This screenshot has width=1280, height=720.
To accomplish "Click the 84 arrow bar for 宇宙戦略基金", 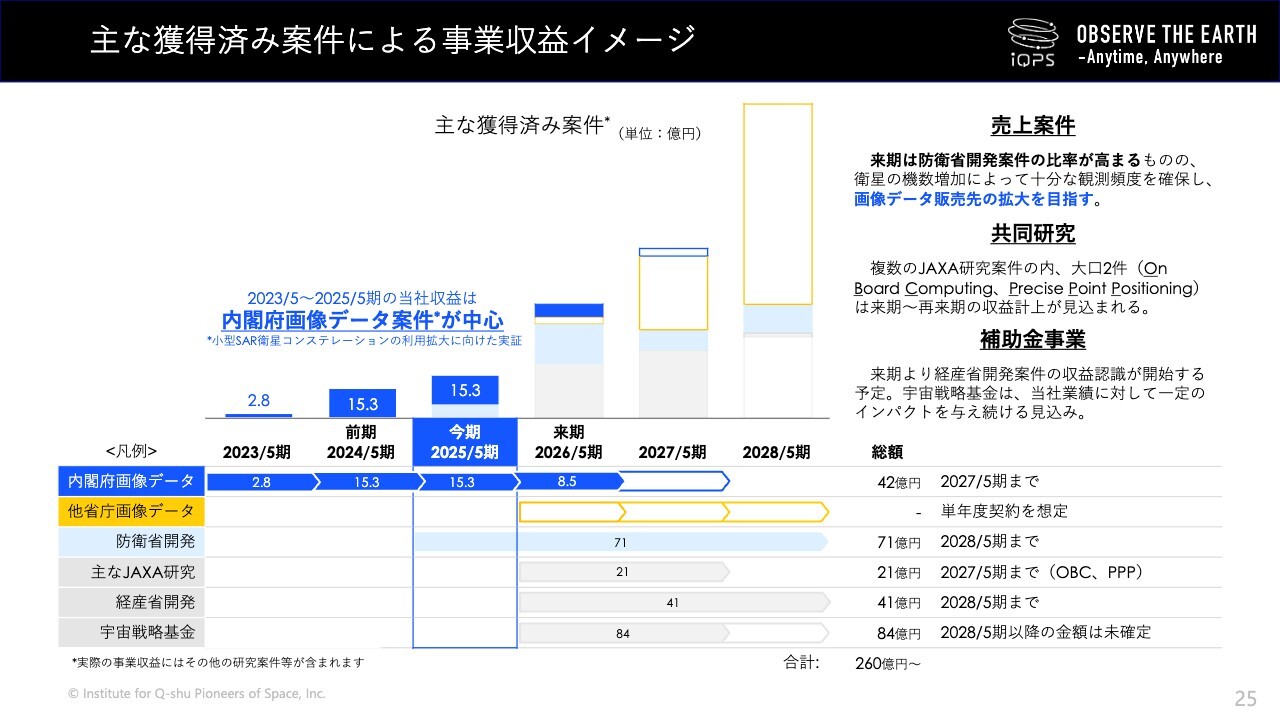I will point(673,632).
